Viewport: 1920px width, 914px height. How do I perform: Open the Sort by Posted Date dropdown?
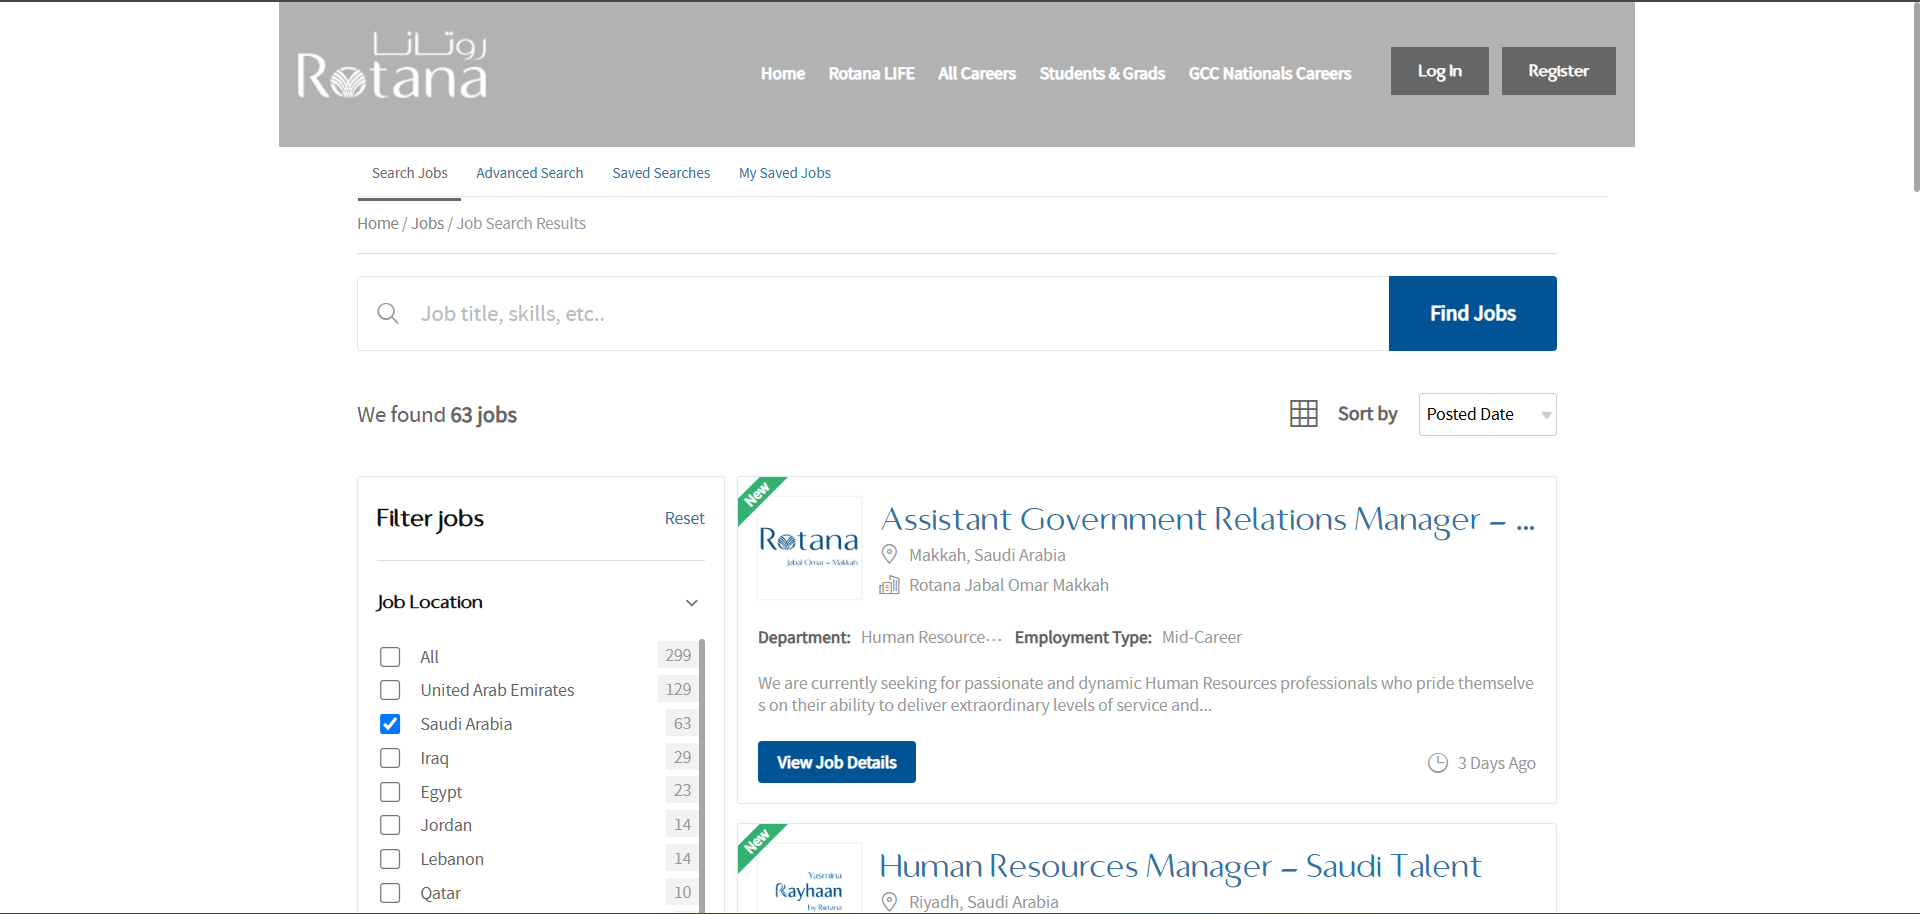point(1487,414)
